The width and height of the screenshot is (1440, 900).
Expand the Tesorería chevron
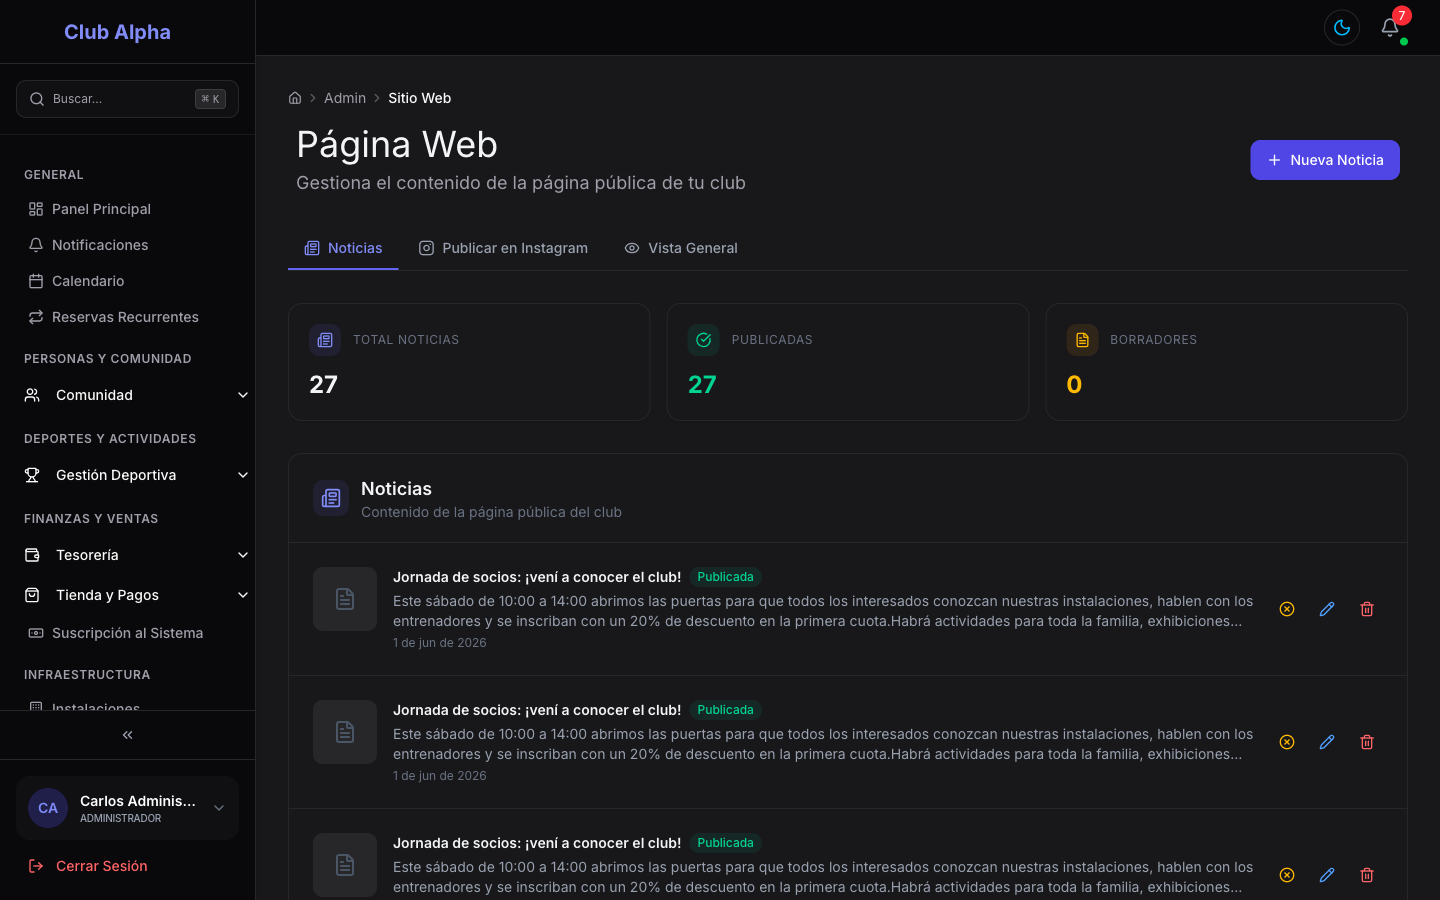click(x=243, y=555)
